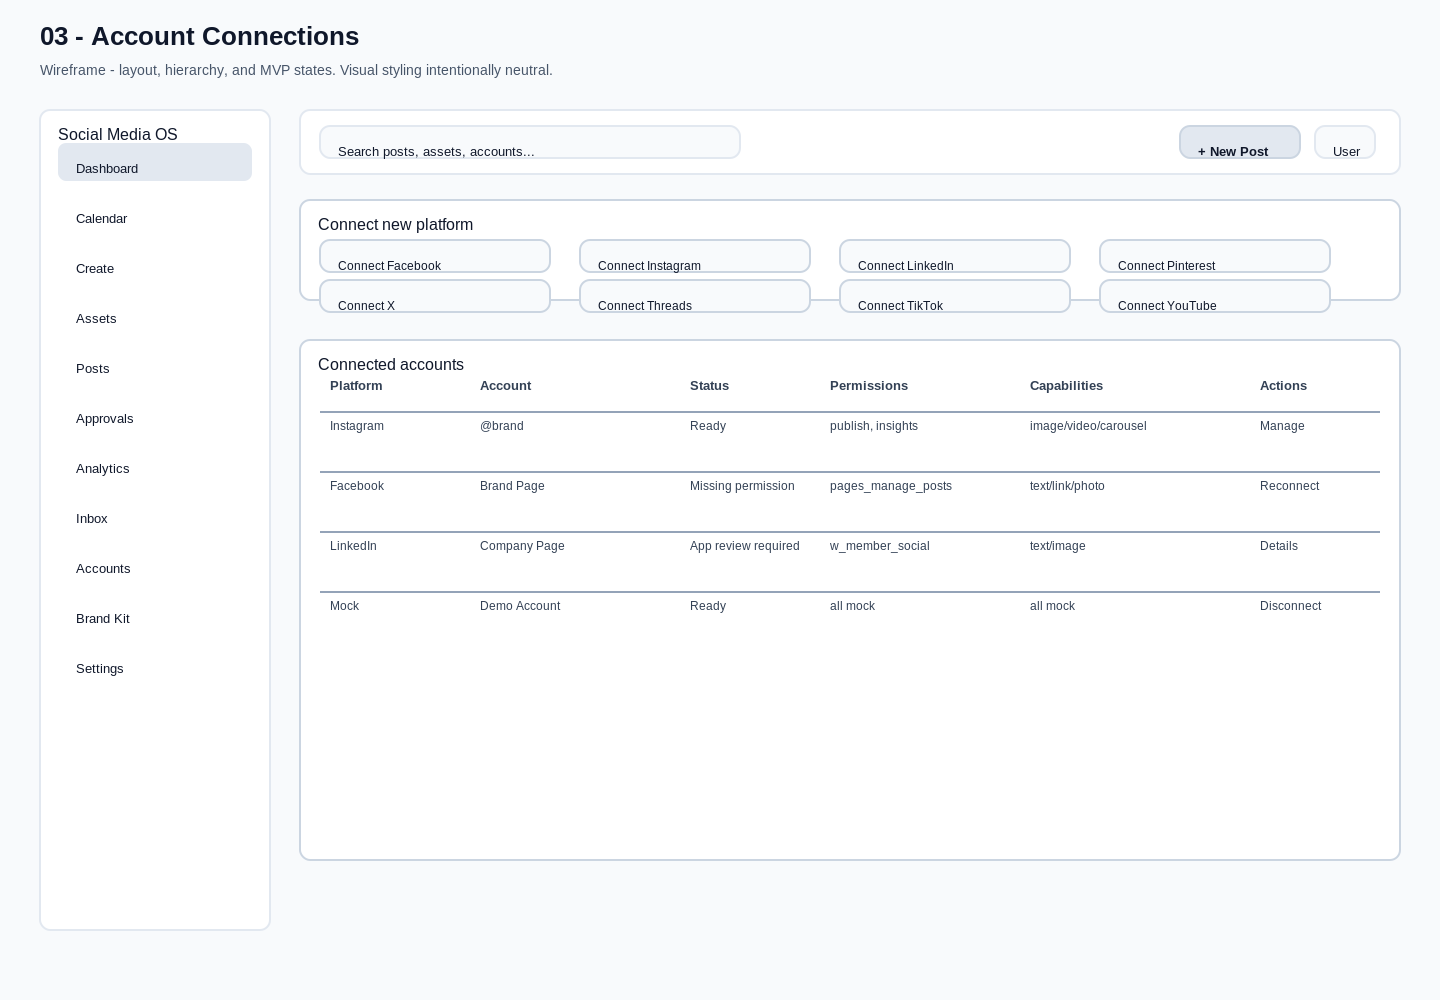Click Connect LinkedIn
The width and height of the screenshot is (1440, 1000).
[x=955, y=256]
